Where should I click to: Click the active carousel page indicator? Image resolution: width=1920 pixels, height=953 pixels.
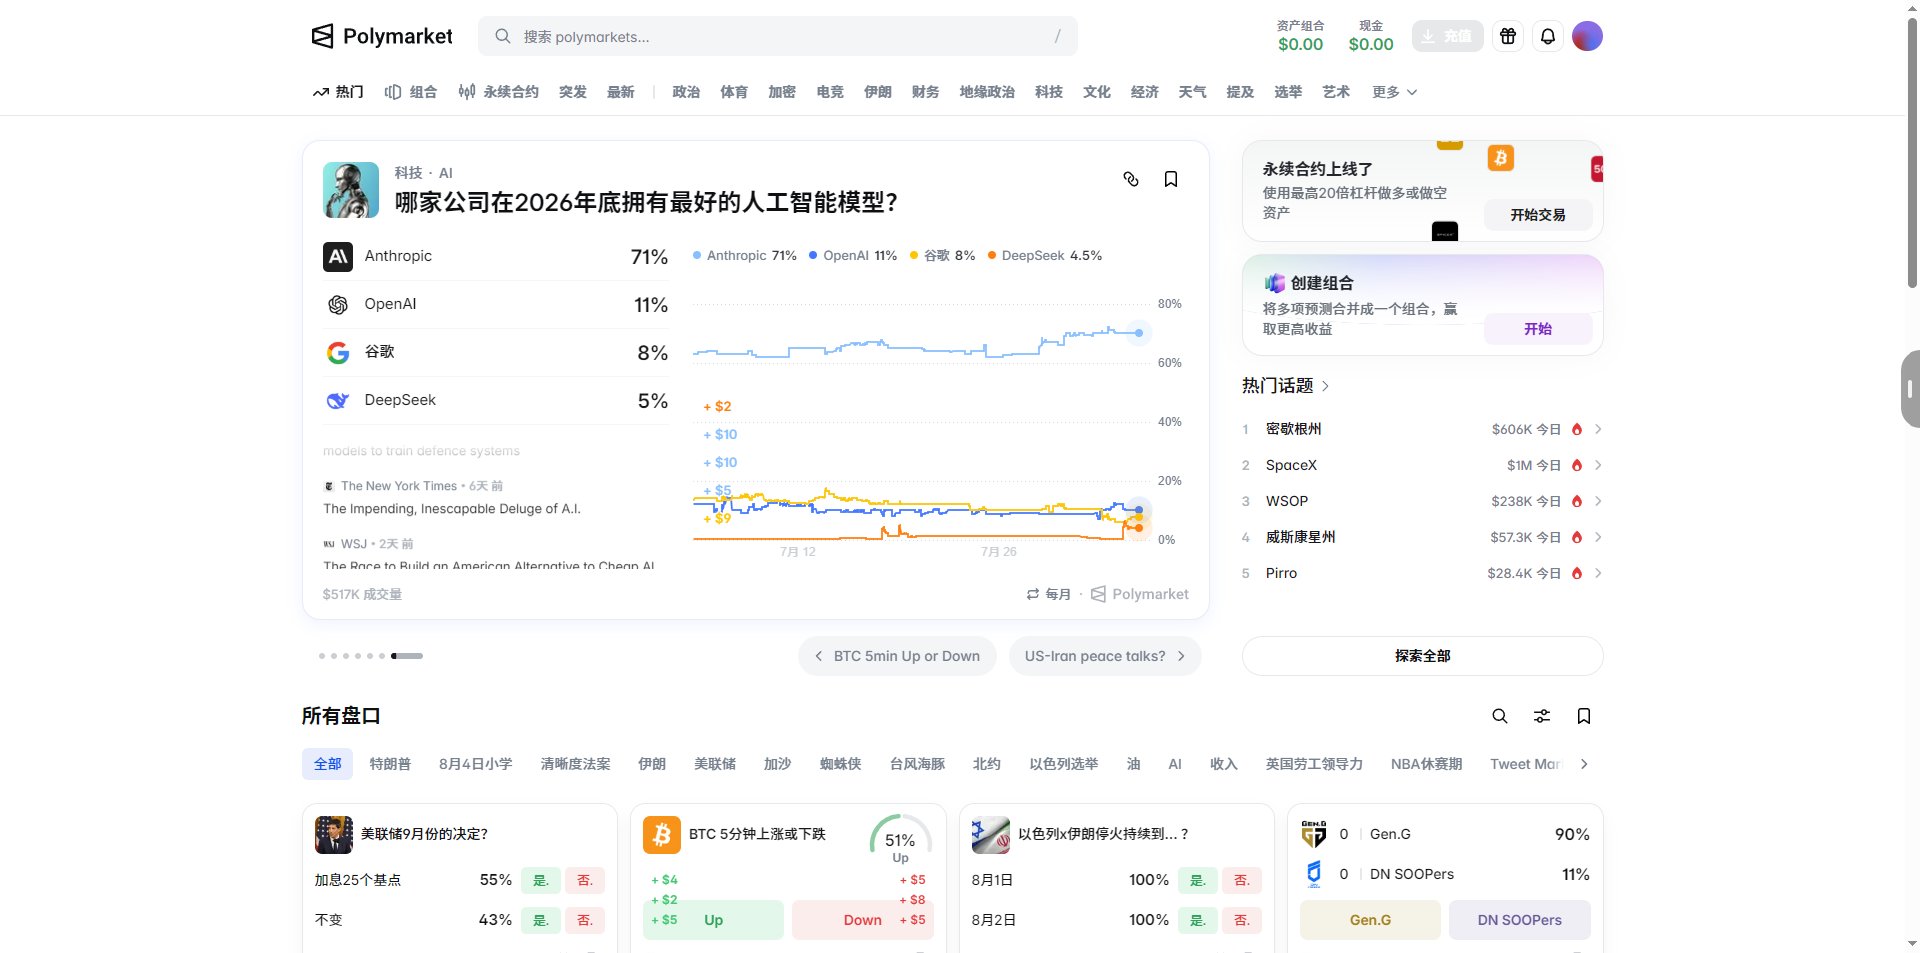click(407, 656)
